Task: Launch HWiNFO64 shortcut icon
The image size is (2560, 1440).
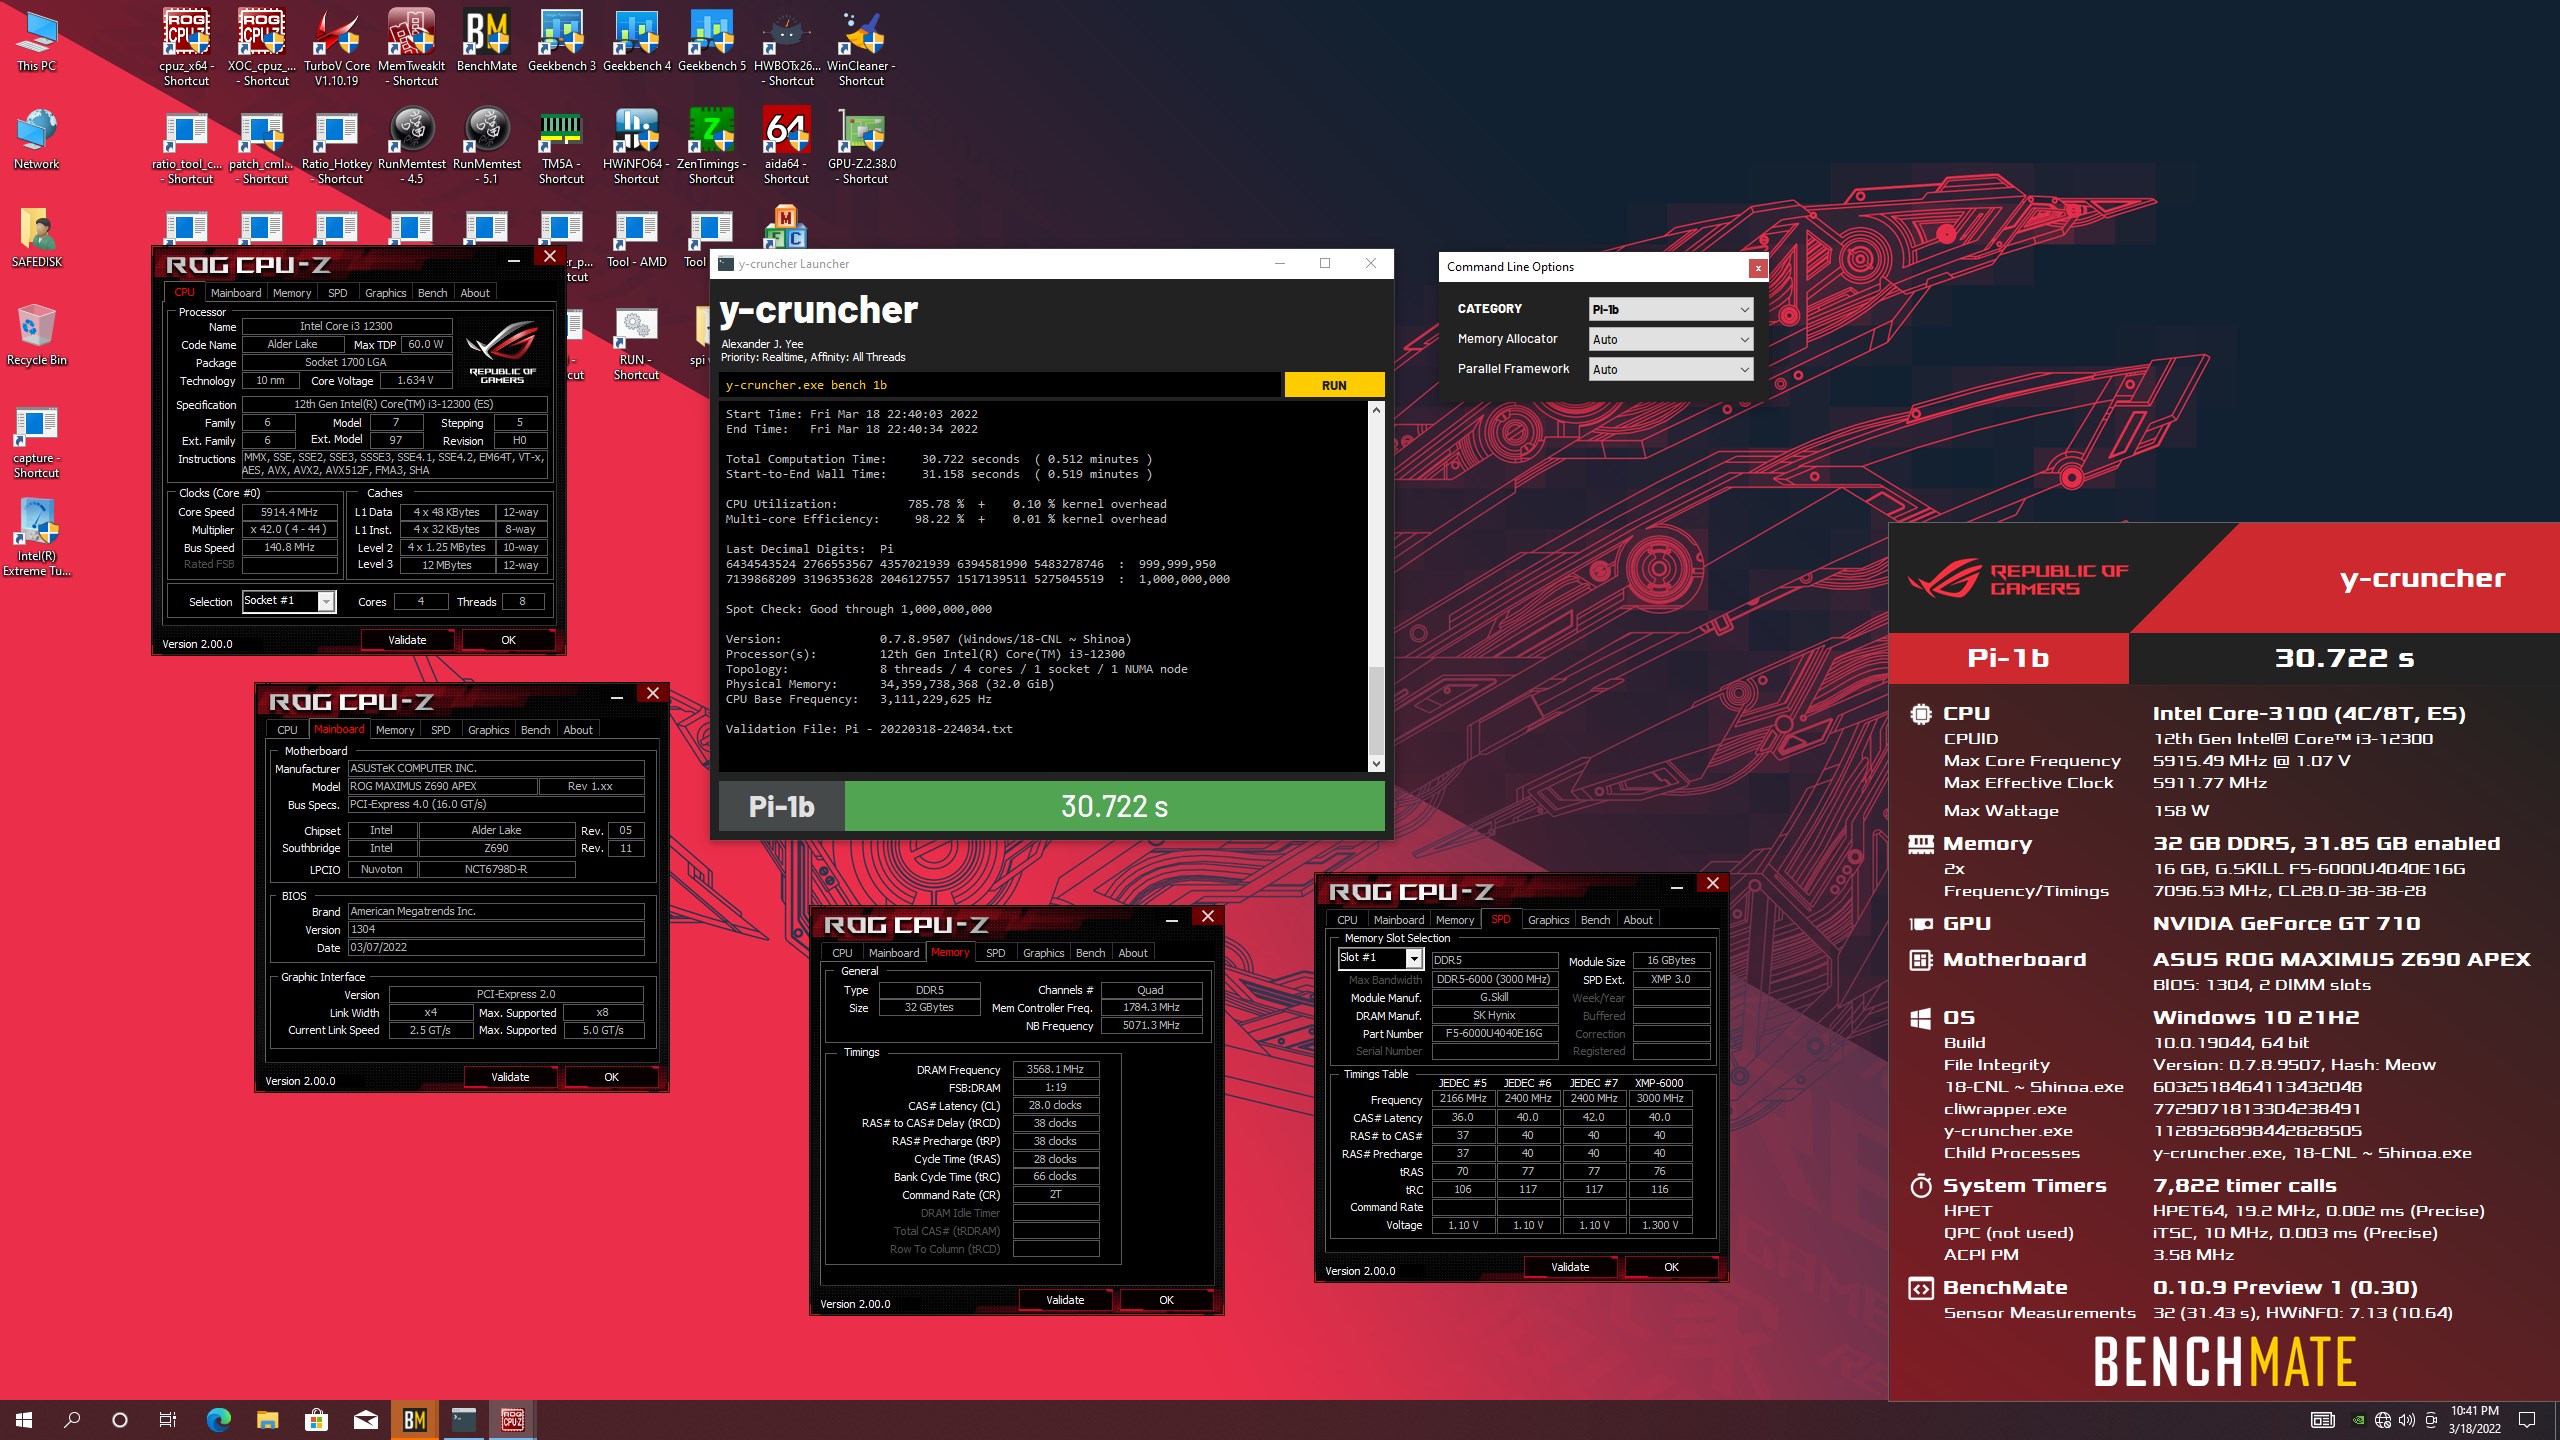Action: [637, 146]
